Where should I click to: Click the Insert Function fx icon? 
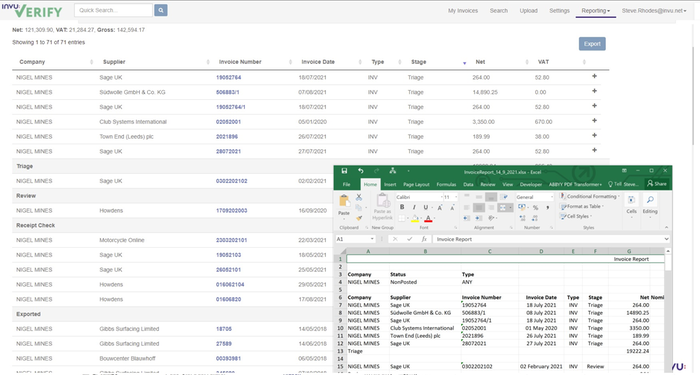tap(424, 239)
